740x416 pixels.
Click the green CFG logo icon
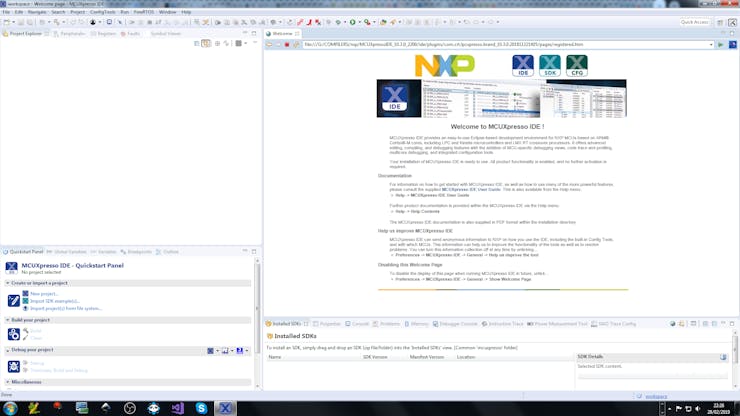tap(577, 66)
